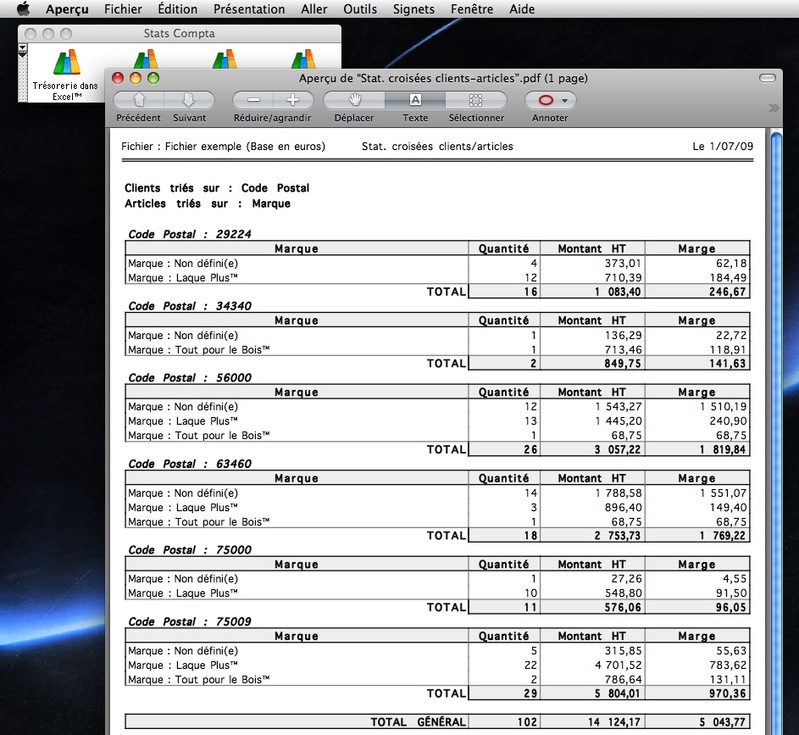The image size is (799, 735).
Task: Click 'Clients triés sur : Code Postal' line
Action: (x=217, y=188)
